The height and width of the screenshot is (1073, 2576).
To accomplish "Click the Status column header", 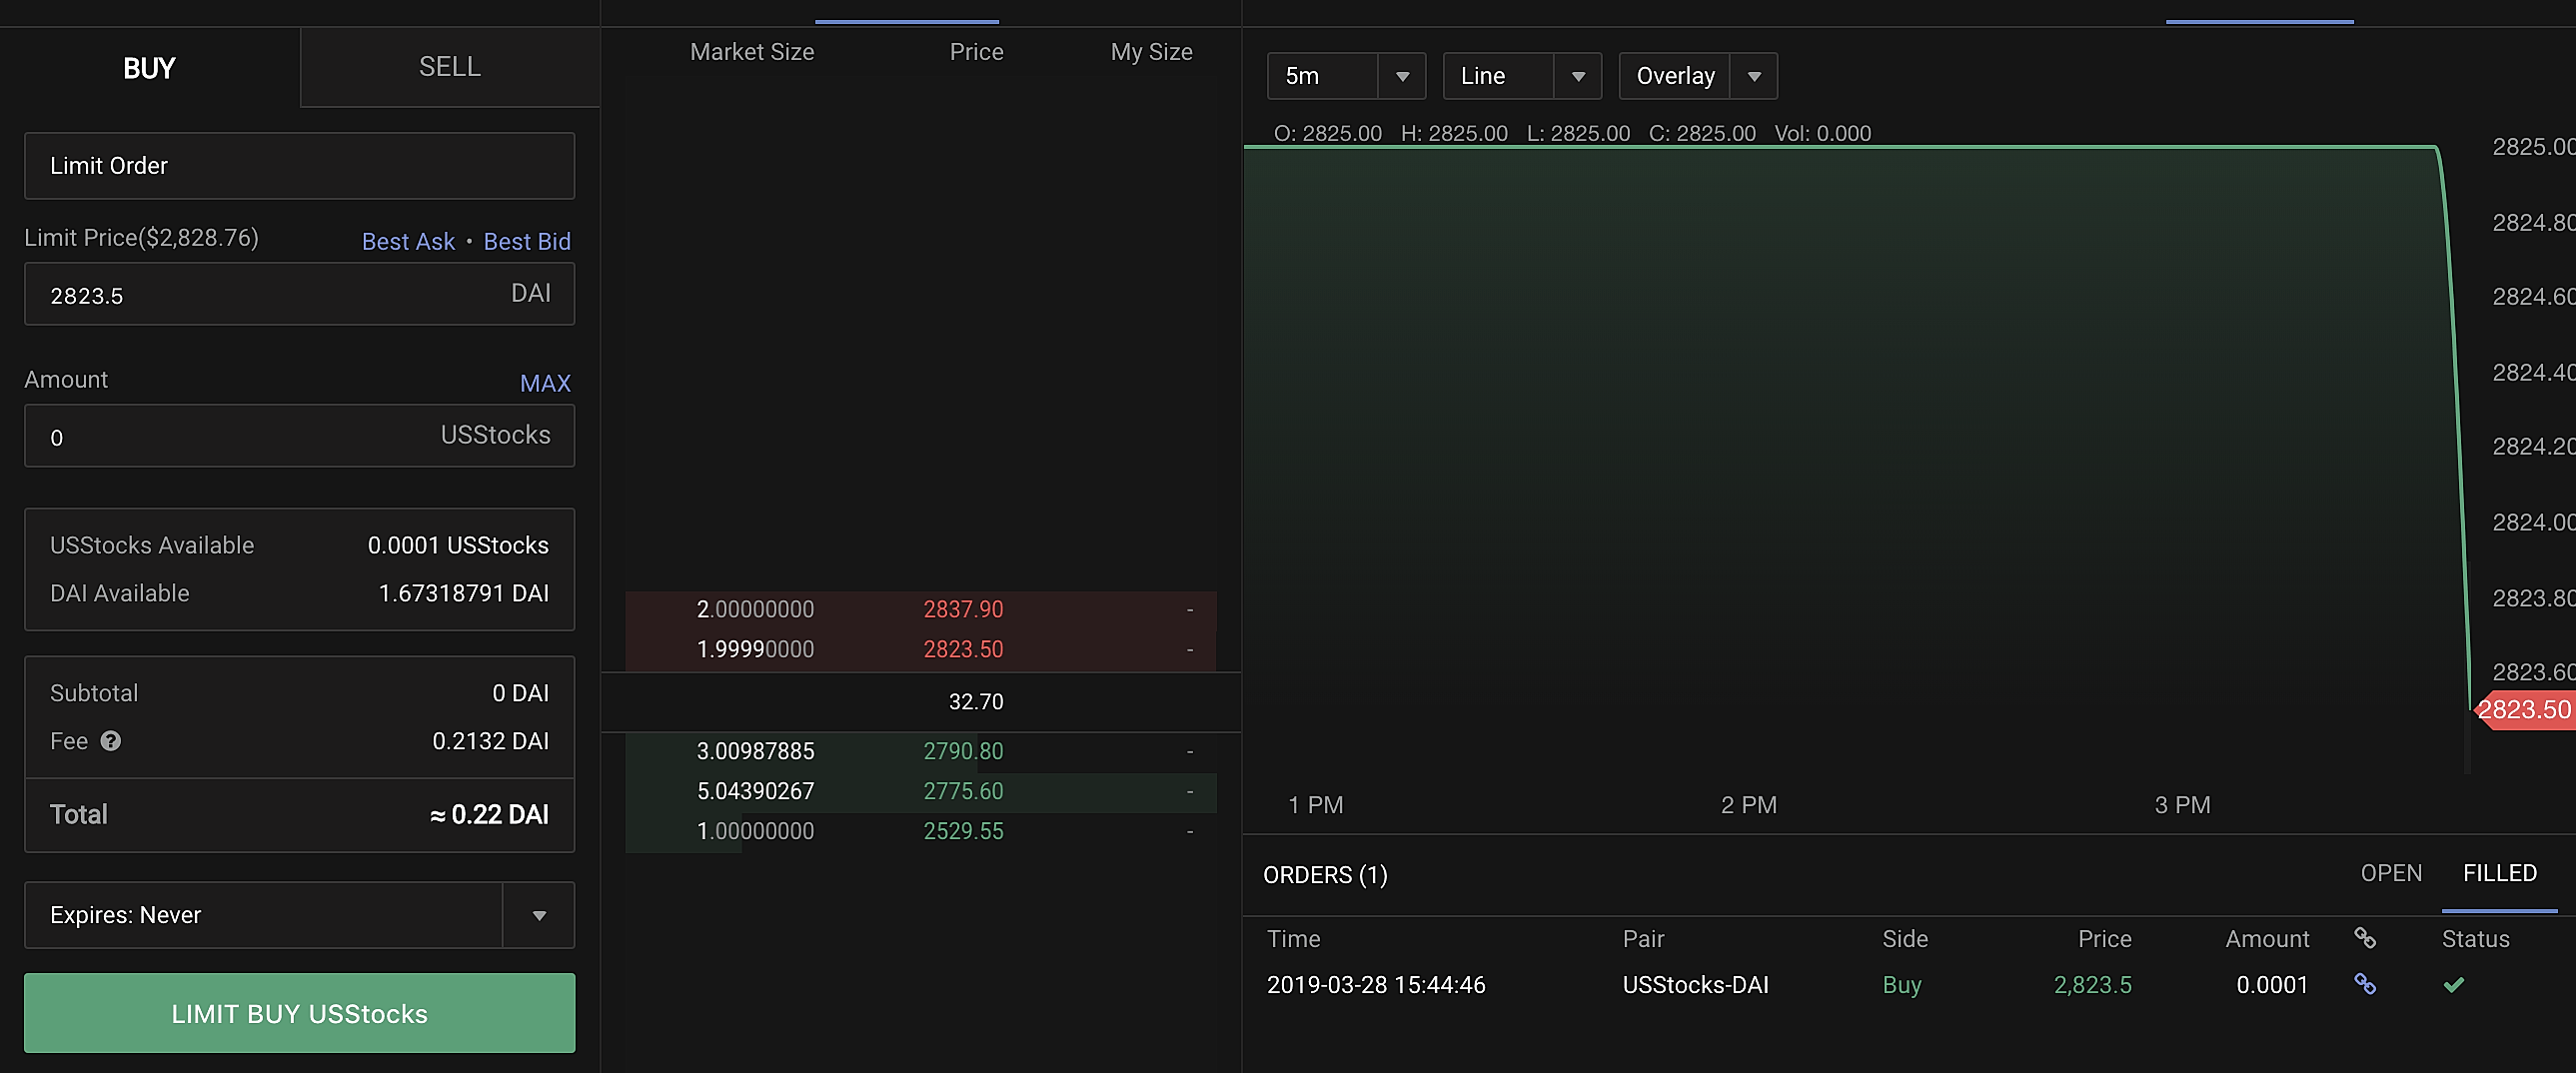I will pos(2475,939).
